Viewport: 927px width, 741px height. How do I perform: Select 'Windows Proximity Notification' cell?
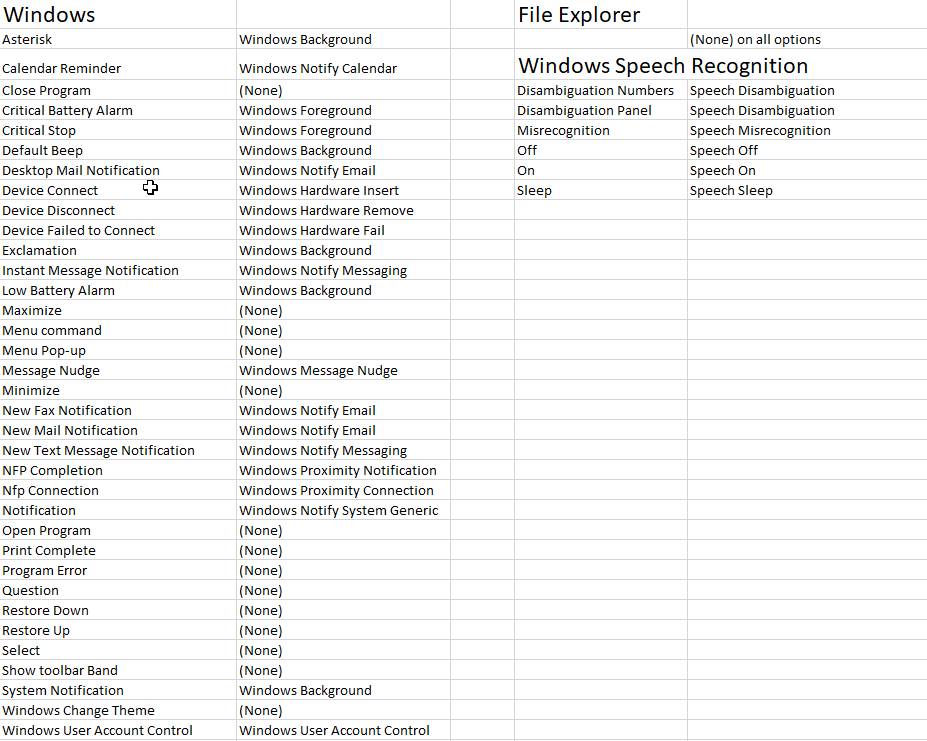pos(343,470)
